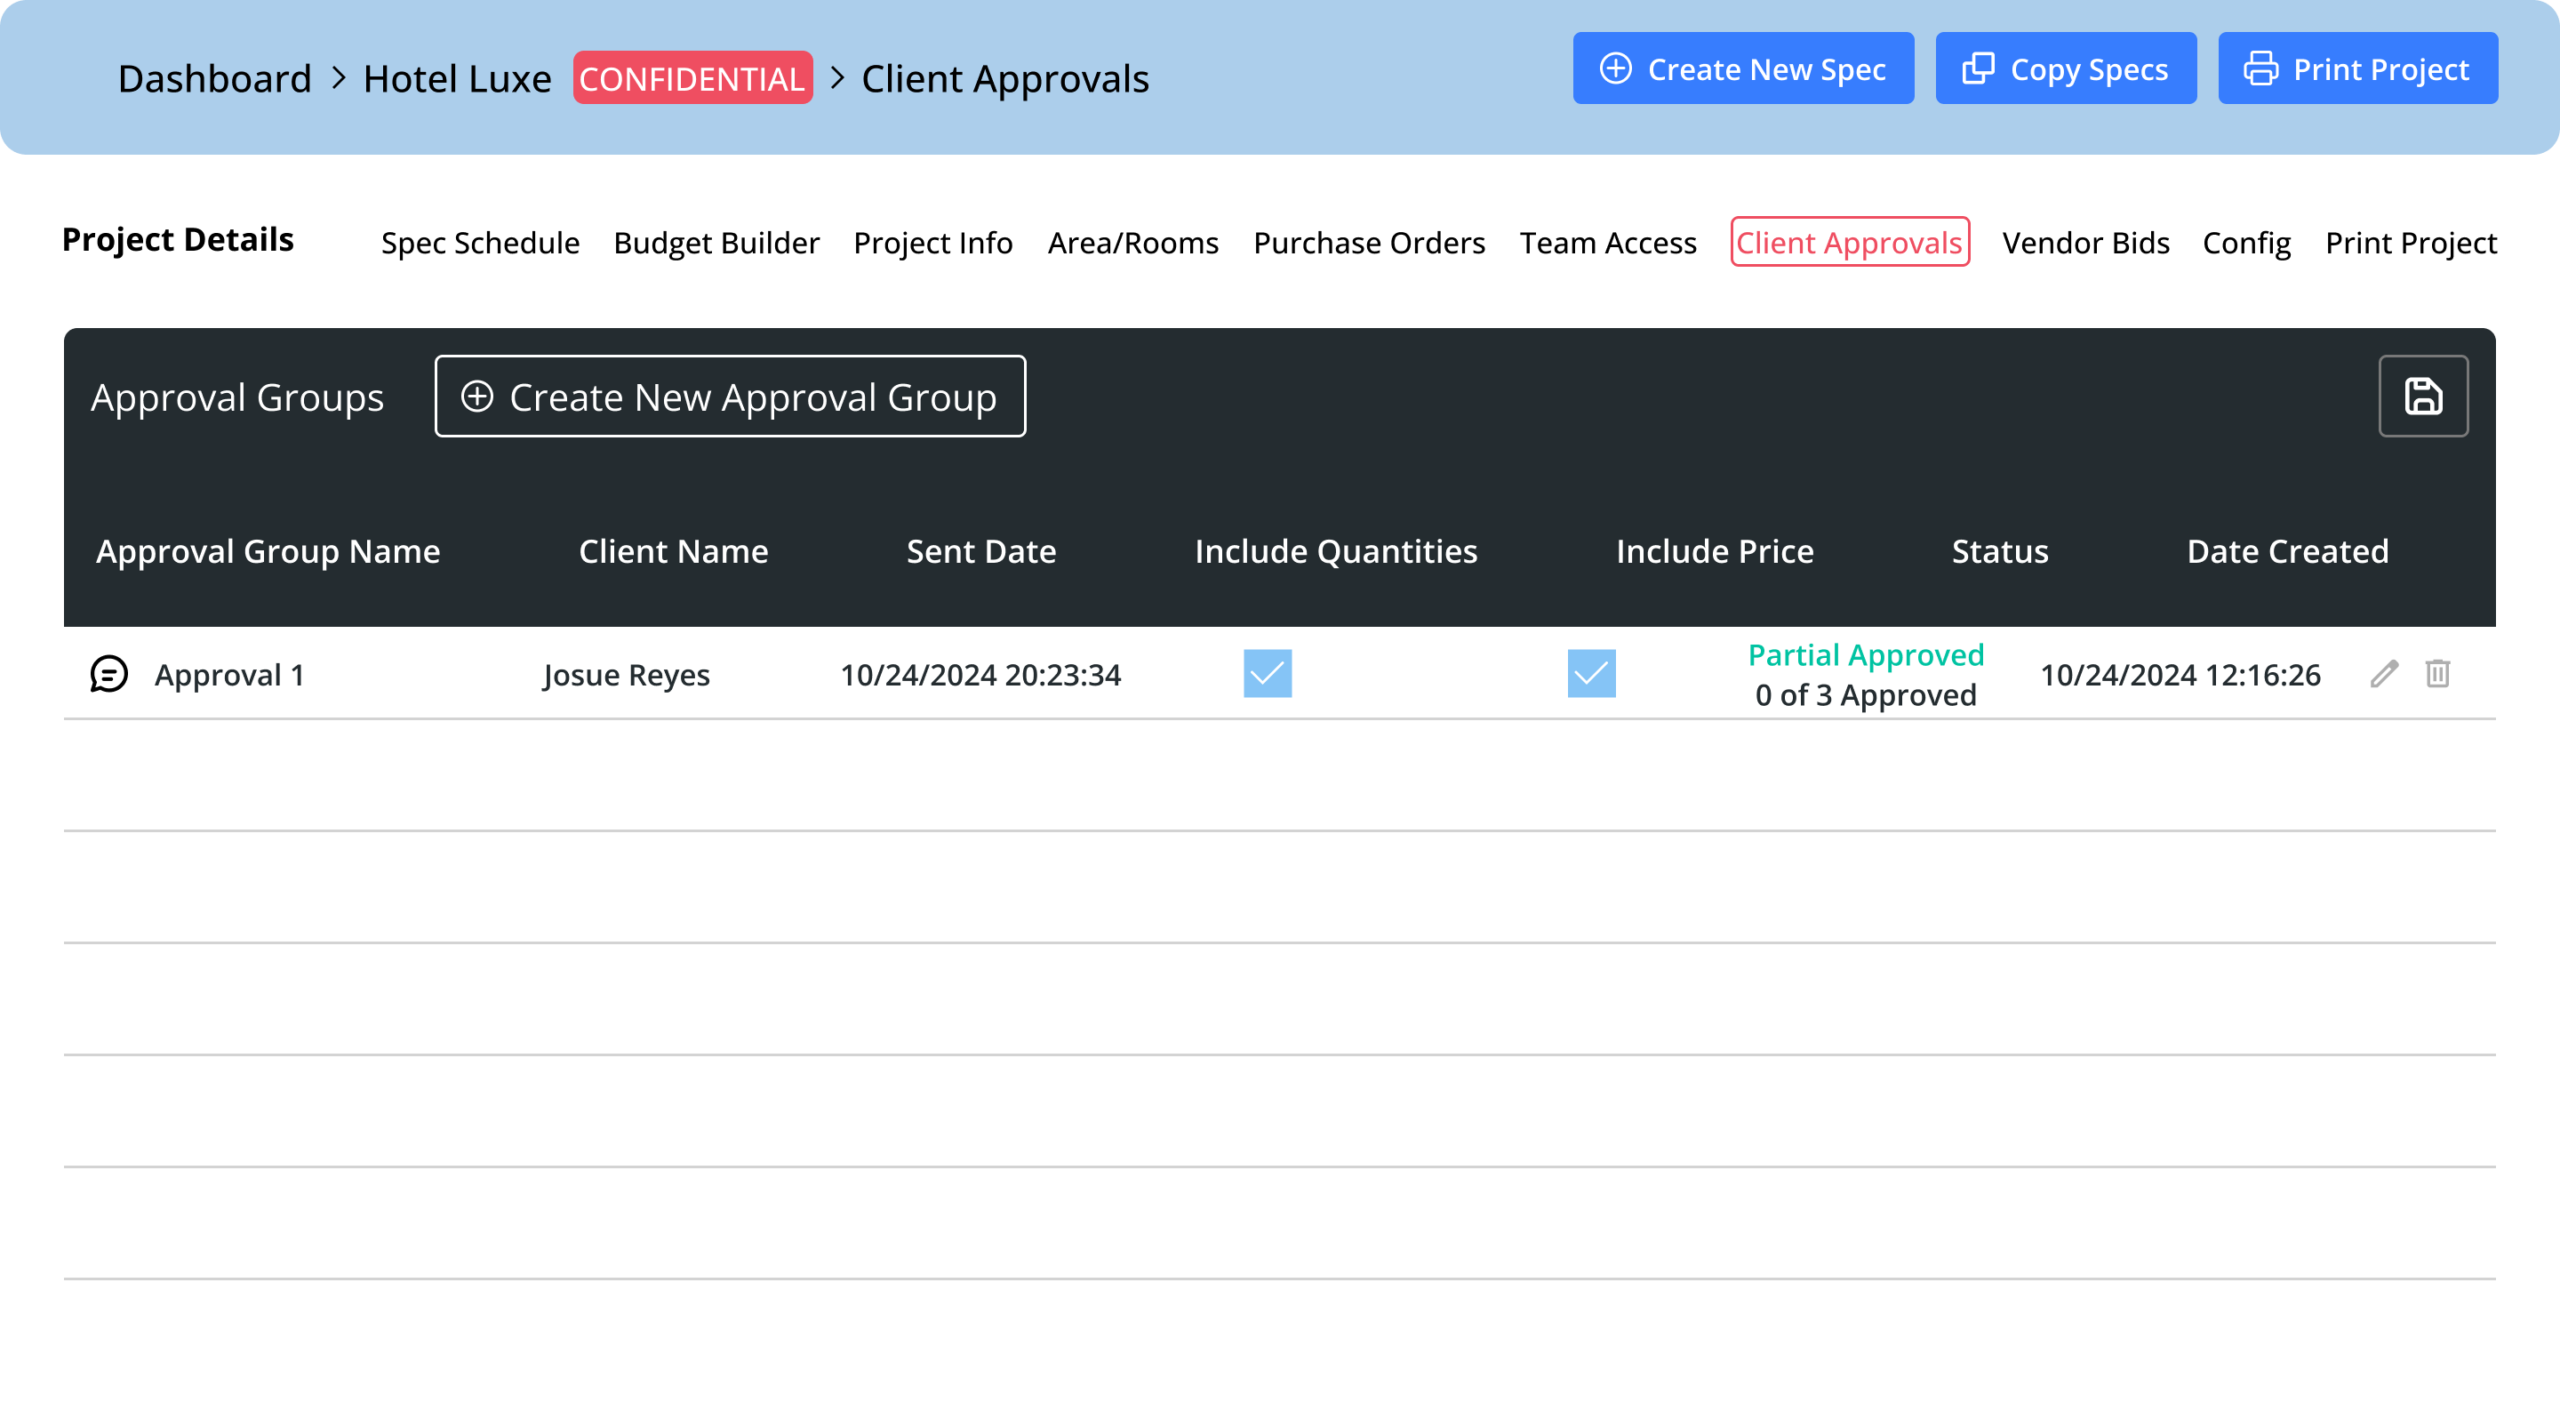This screenshot has height=1419, width=2560.
Task: Click the 'Project Details' heading
Action: 178,240
